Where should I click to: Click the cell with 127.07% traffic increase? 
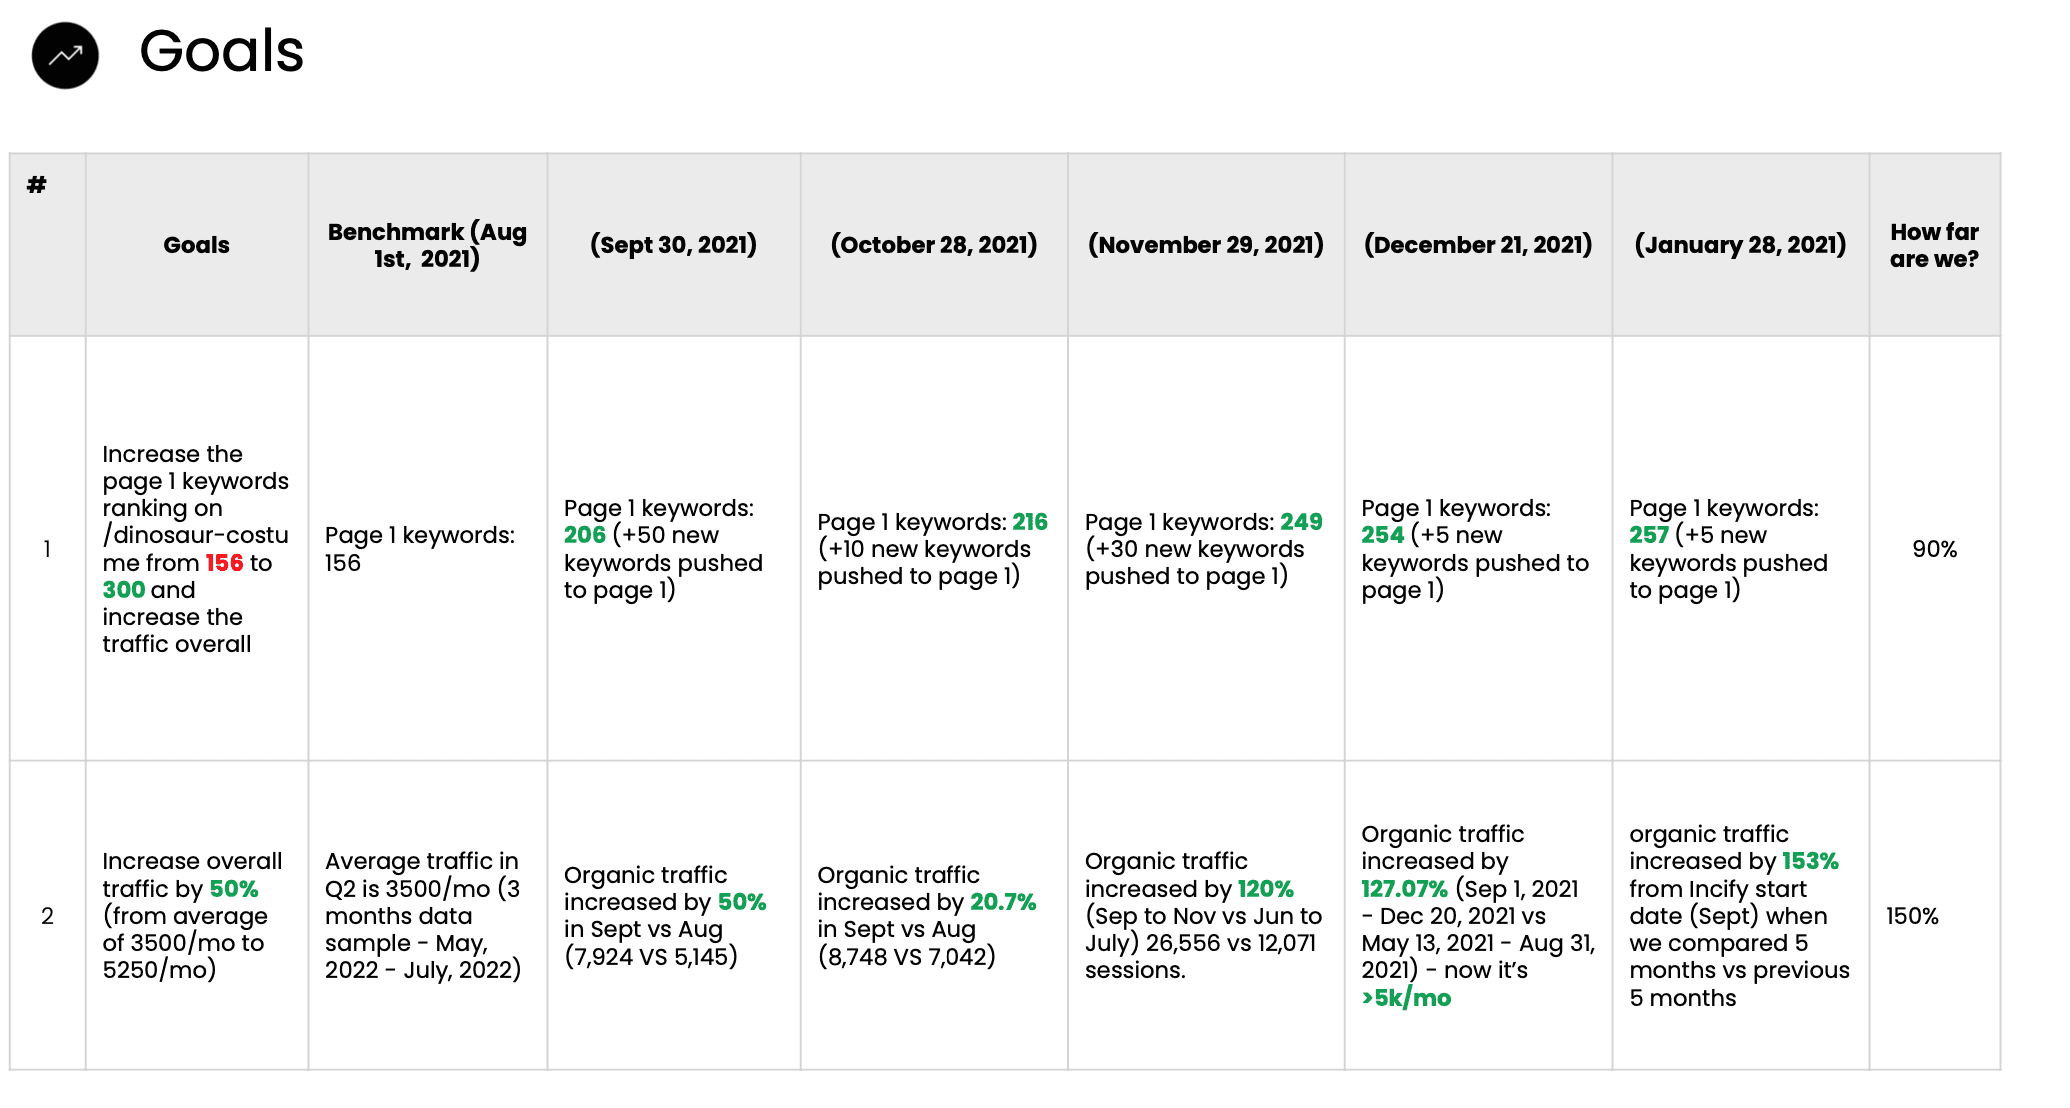[1477, 915]
